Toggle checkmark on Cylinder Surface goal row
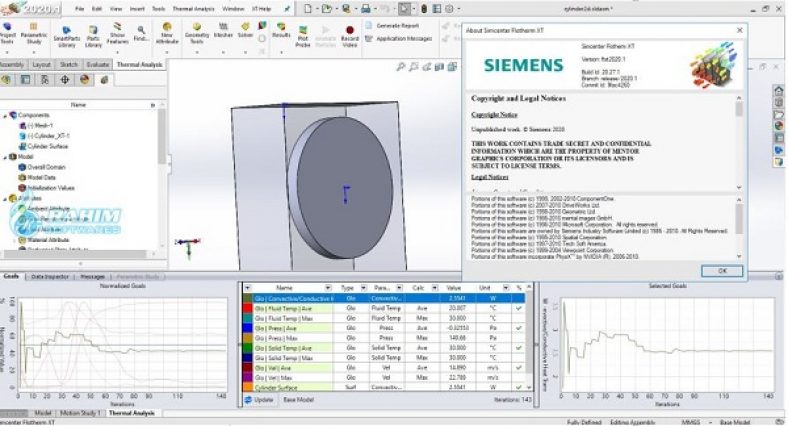Screen dimensions: 788x426 (x=520, y=386)
